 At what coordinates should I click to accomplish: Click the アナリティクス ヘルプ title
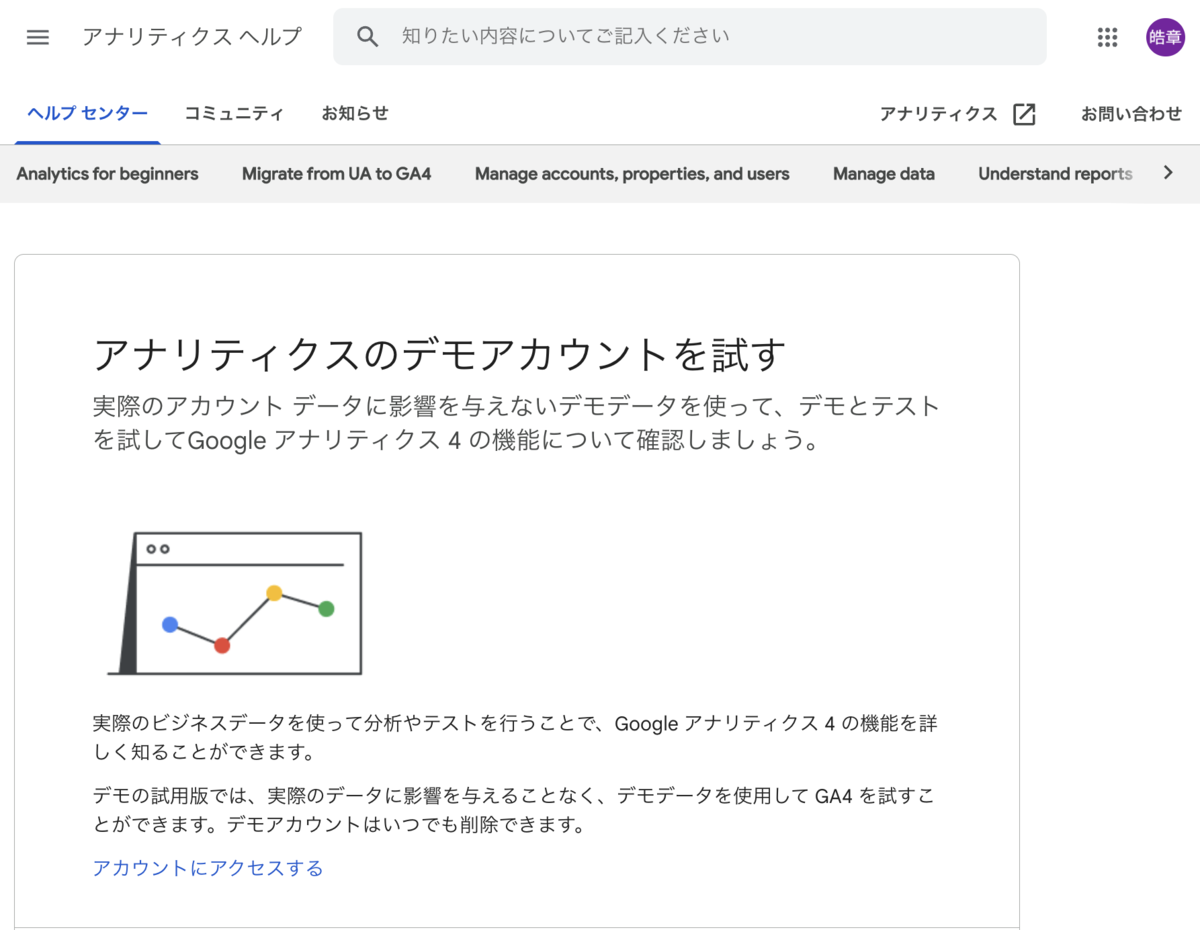[192, 37]
